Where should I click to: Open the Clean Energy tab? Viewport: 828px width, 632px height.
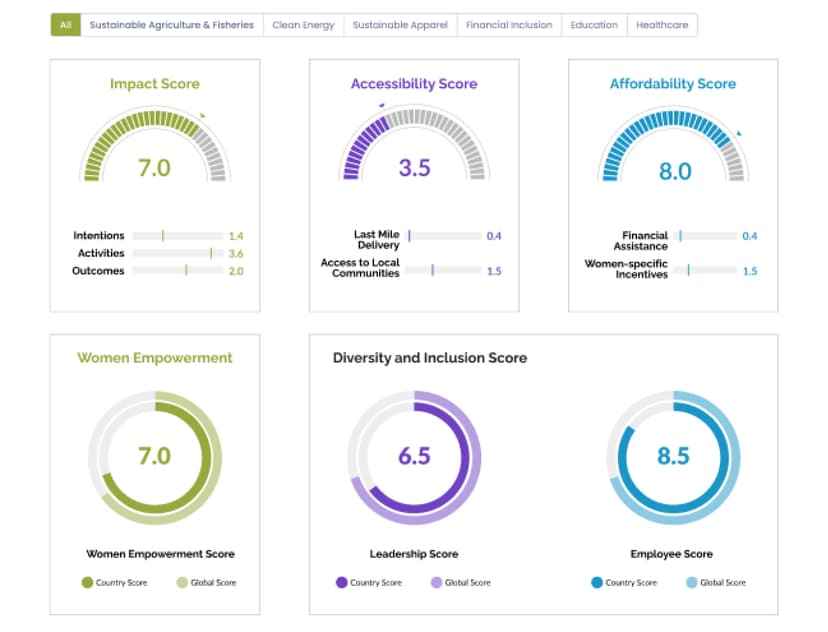click(303, 25)
